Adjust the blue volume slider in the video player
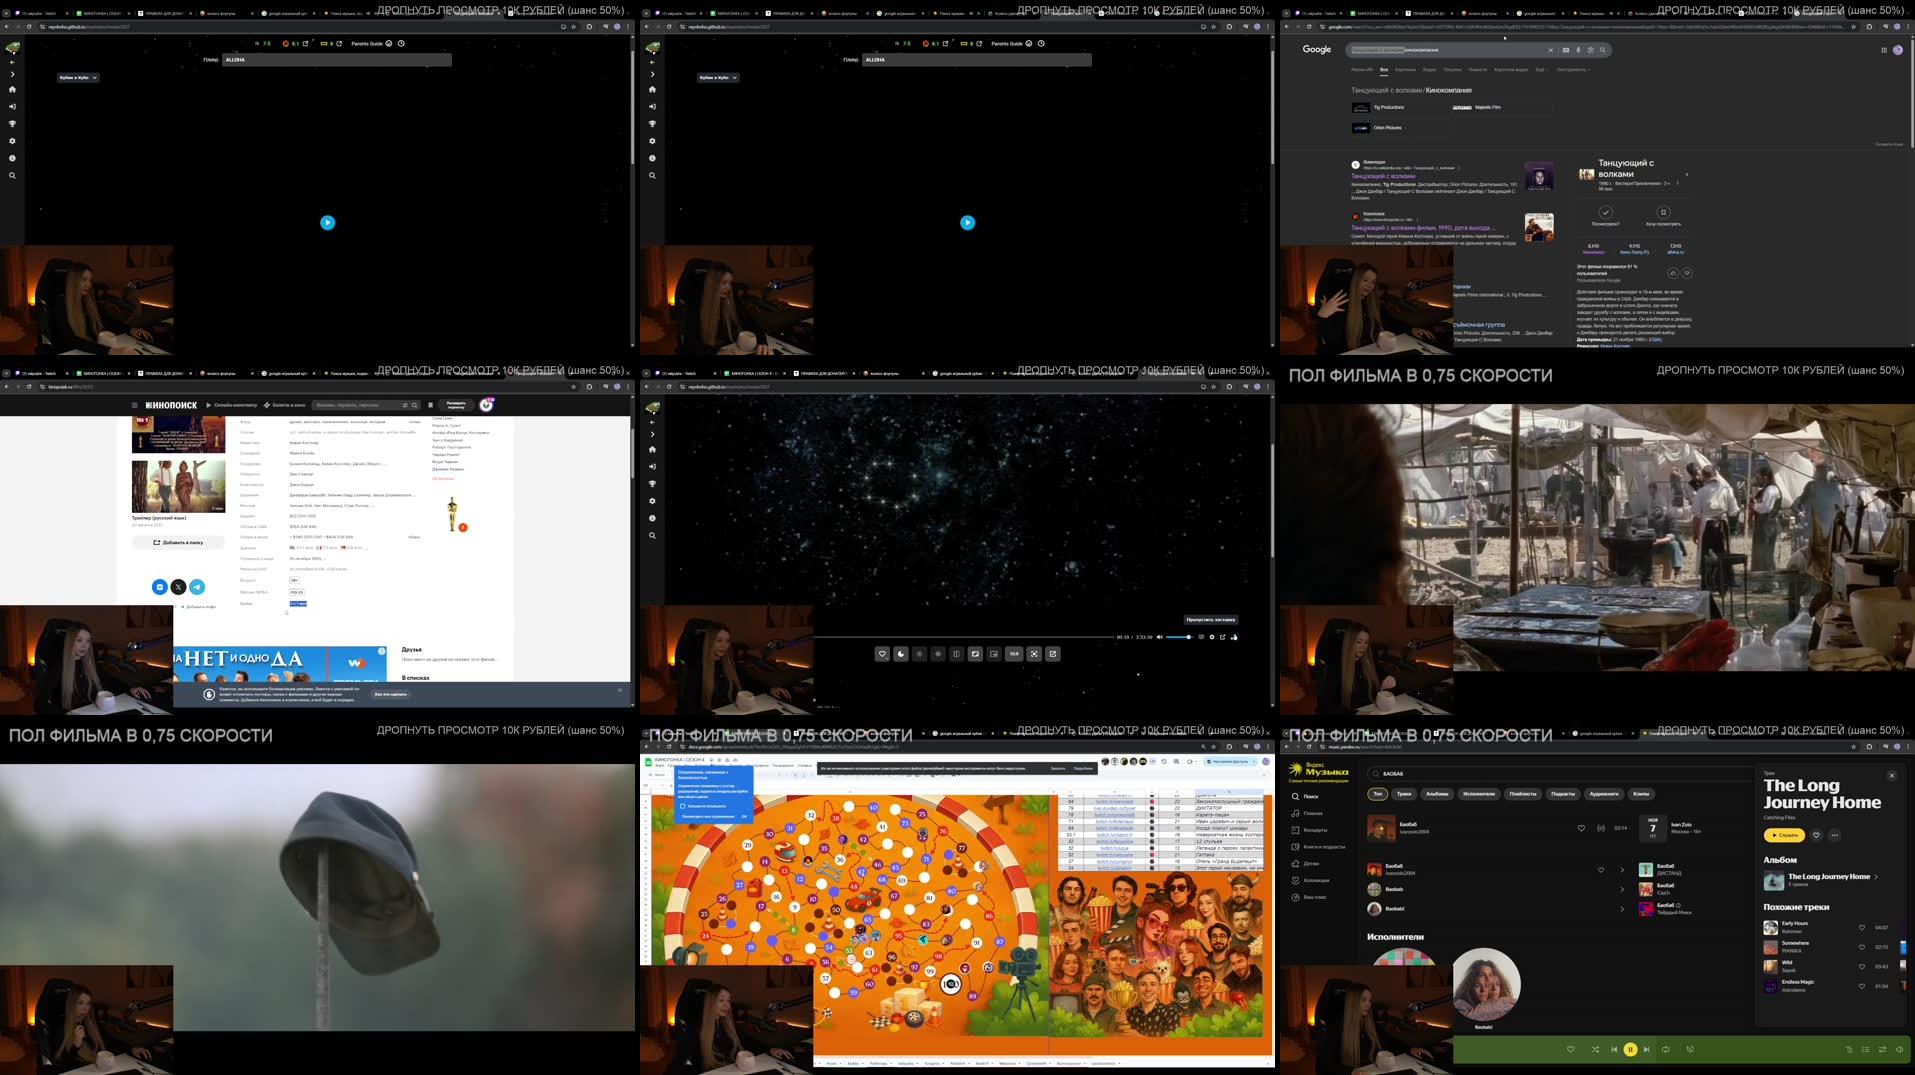Image resolution: width=1915 pixels, height=1075 pixels. coord(1180,637)
